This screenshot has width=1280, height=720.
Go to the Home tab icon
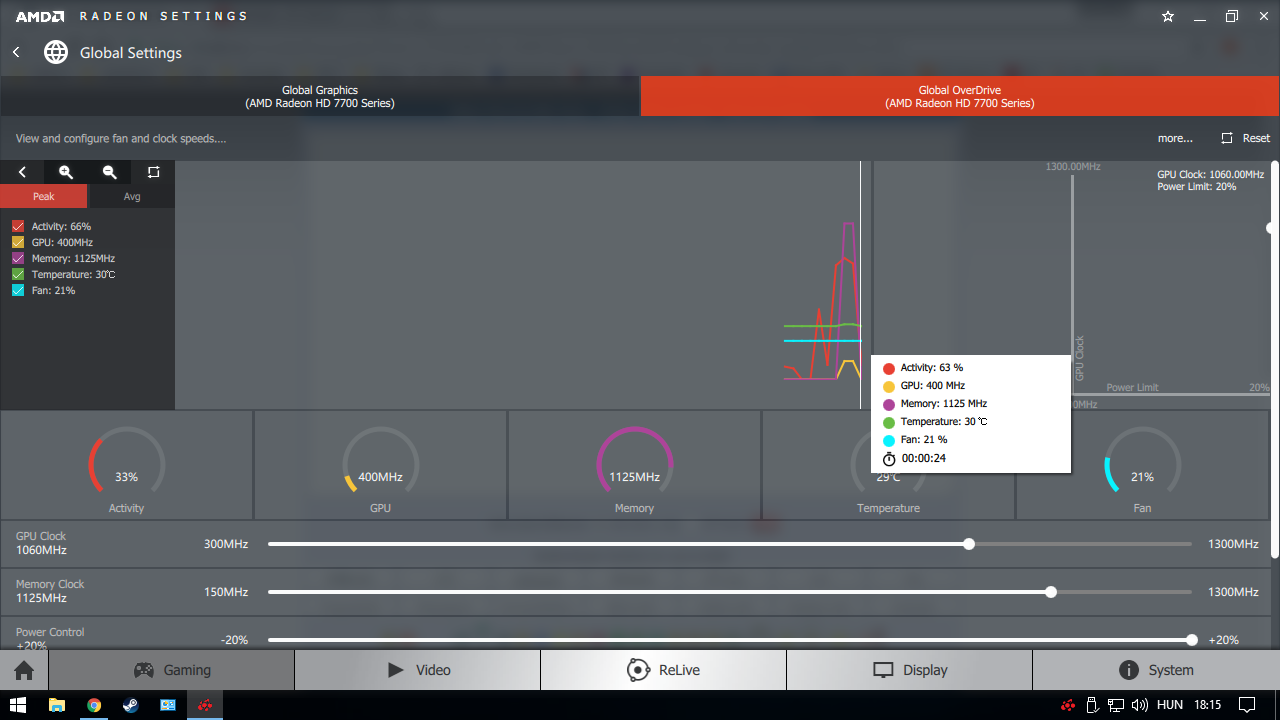click(x=24, y=670)
